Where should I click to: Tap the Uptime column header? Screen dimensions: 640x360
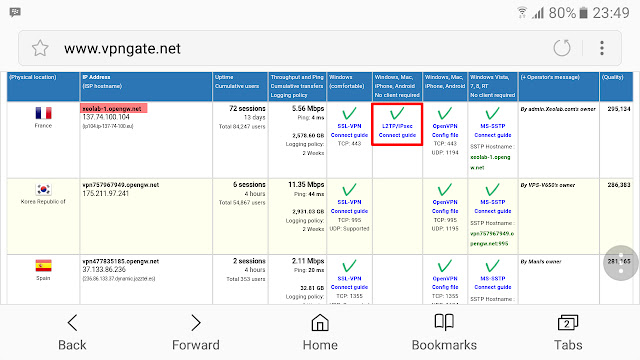[240, 86]
